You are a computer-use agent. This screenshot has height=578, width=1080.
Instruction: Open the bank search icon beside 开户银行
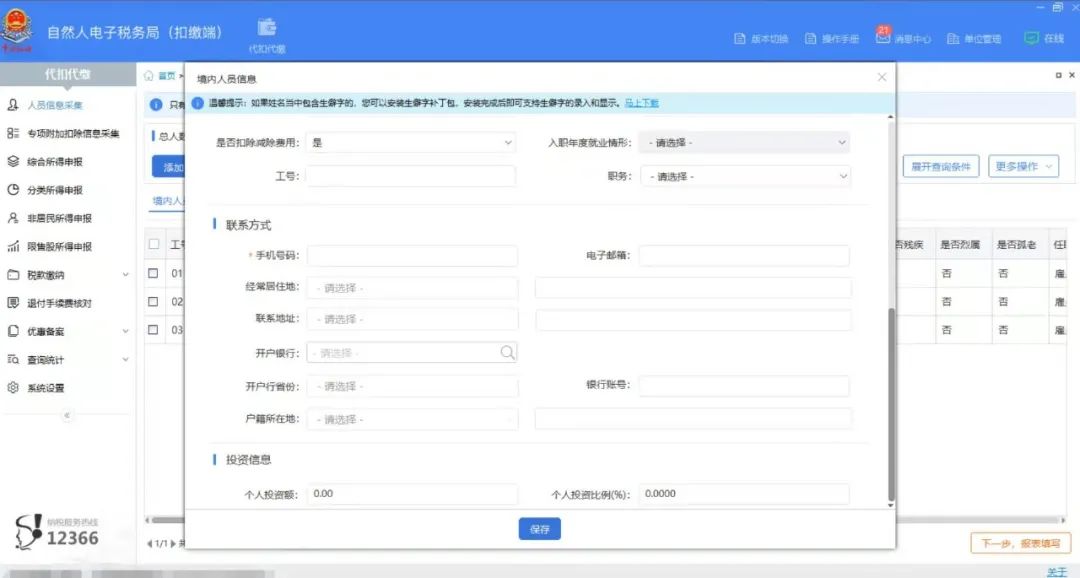505,353
